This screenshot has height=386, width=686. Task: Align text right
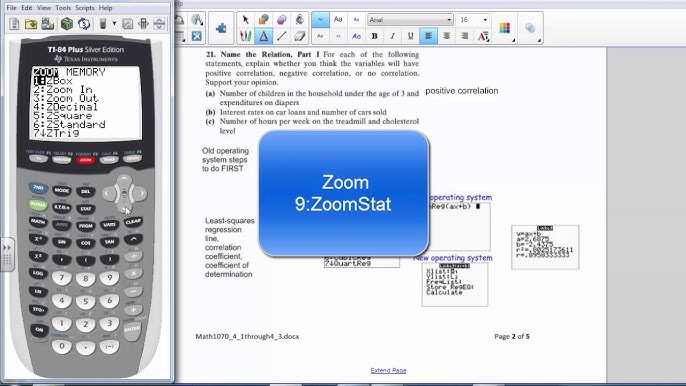[x=465, y=36]
